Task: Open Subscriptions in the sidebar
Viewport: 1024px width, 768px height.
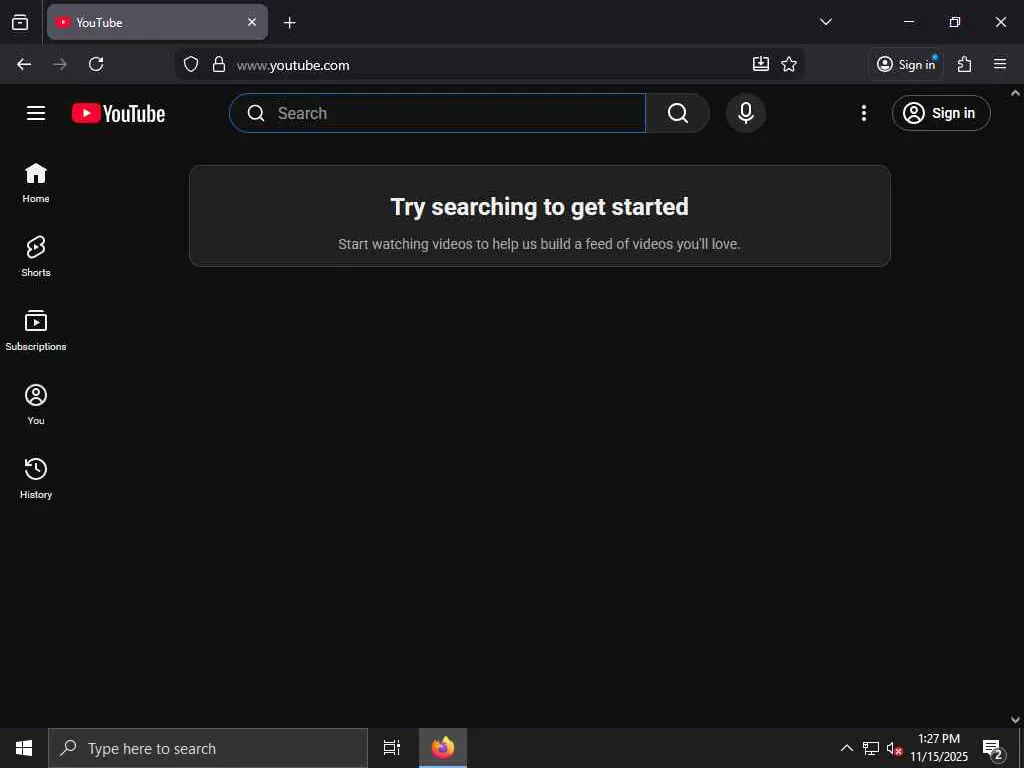Action: pos(36,330)
